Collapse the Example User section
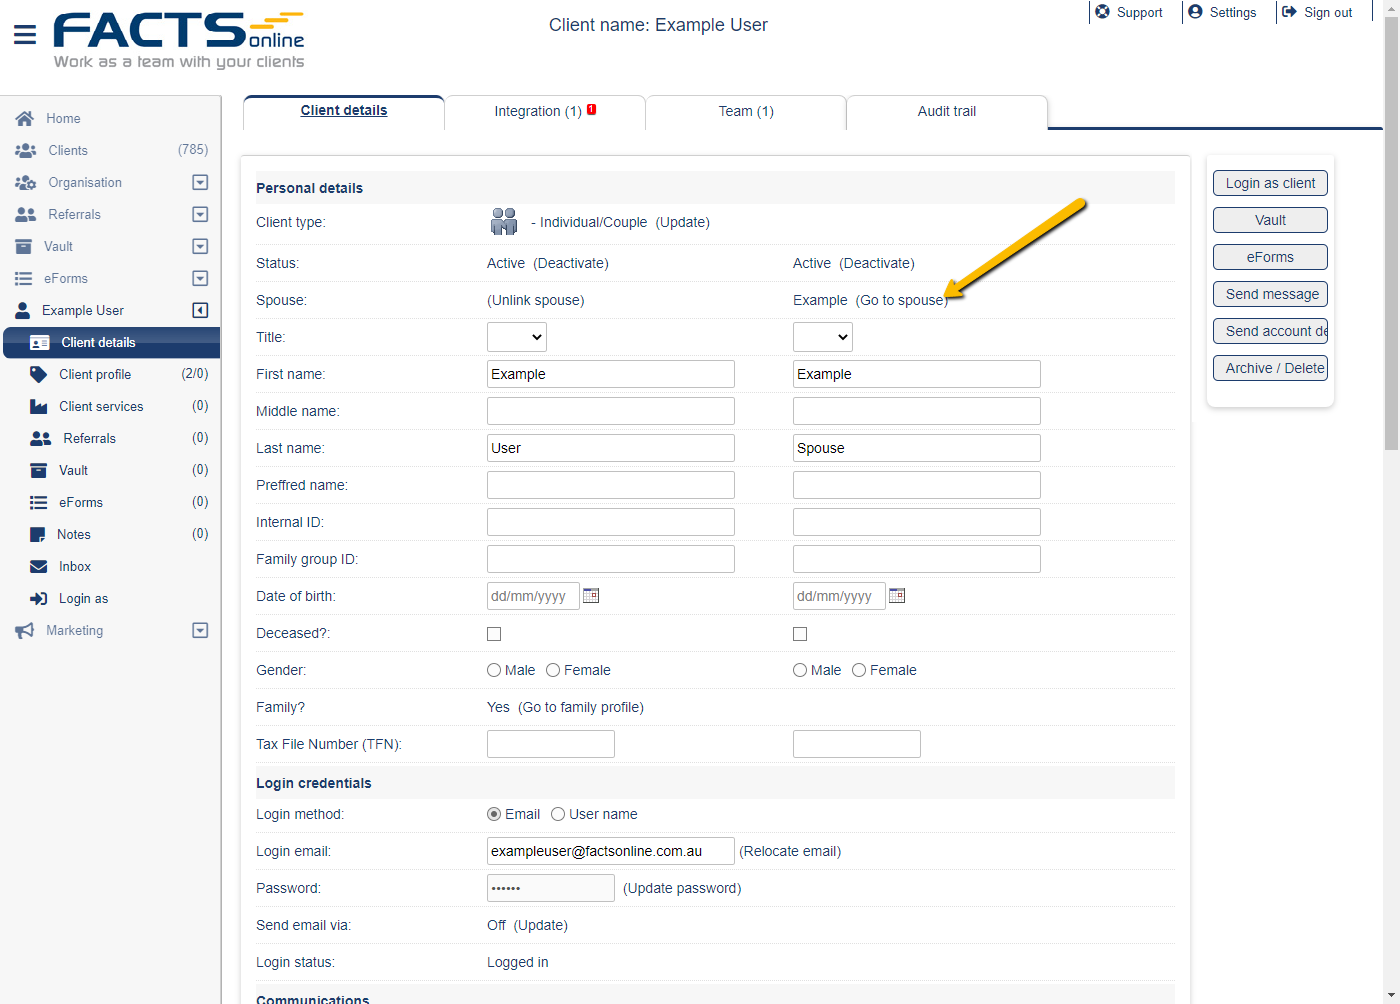1400x1004 pixels. [200, 310]
